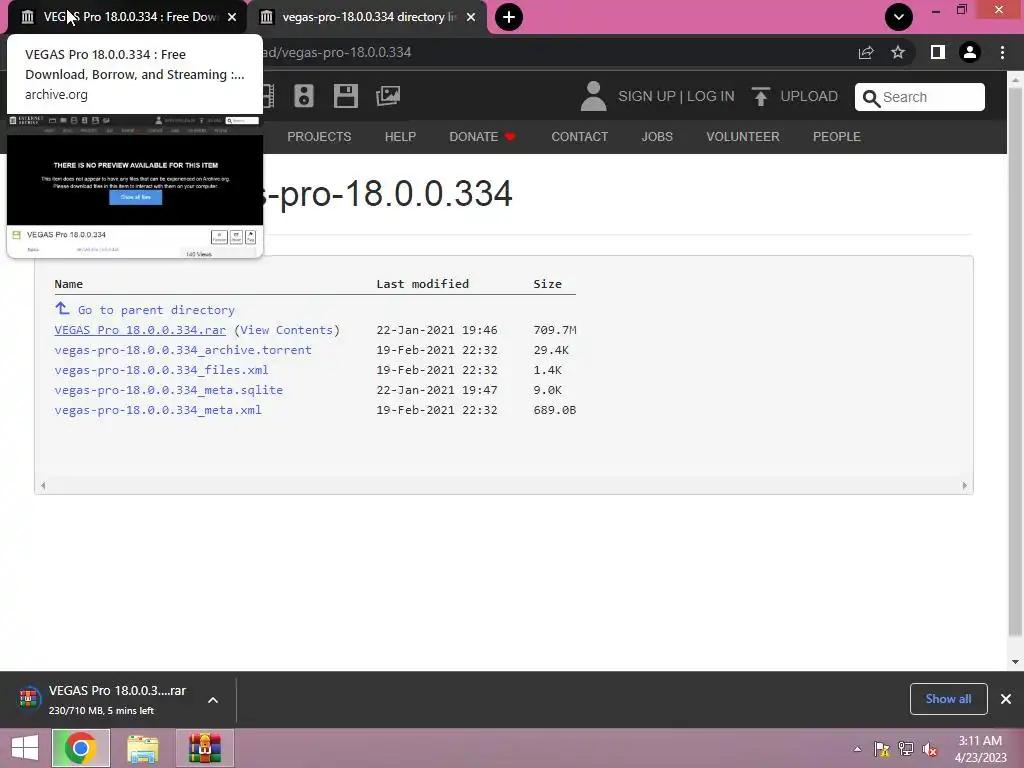Click the upload arrow icon
This screenshot has height=768, width=1024.
coord(760,97)
